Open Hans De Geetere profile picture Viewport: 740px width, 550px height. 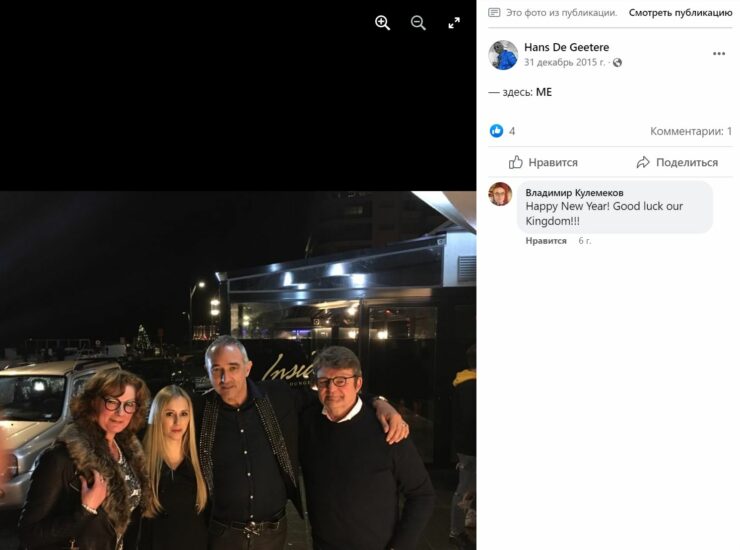coord(503,55)
